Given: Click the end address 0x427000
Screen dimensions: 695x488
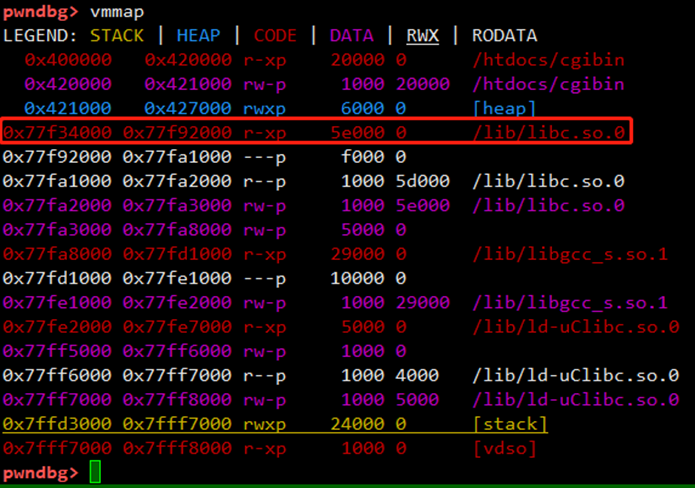Looking at the screenshot, I should pyautogui.click(x=188, y=109).
